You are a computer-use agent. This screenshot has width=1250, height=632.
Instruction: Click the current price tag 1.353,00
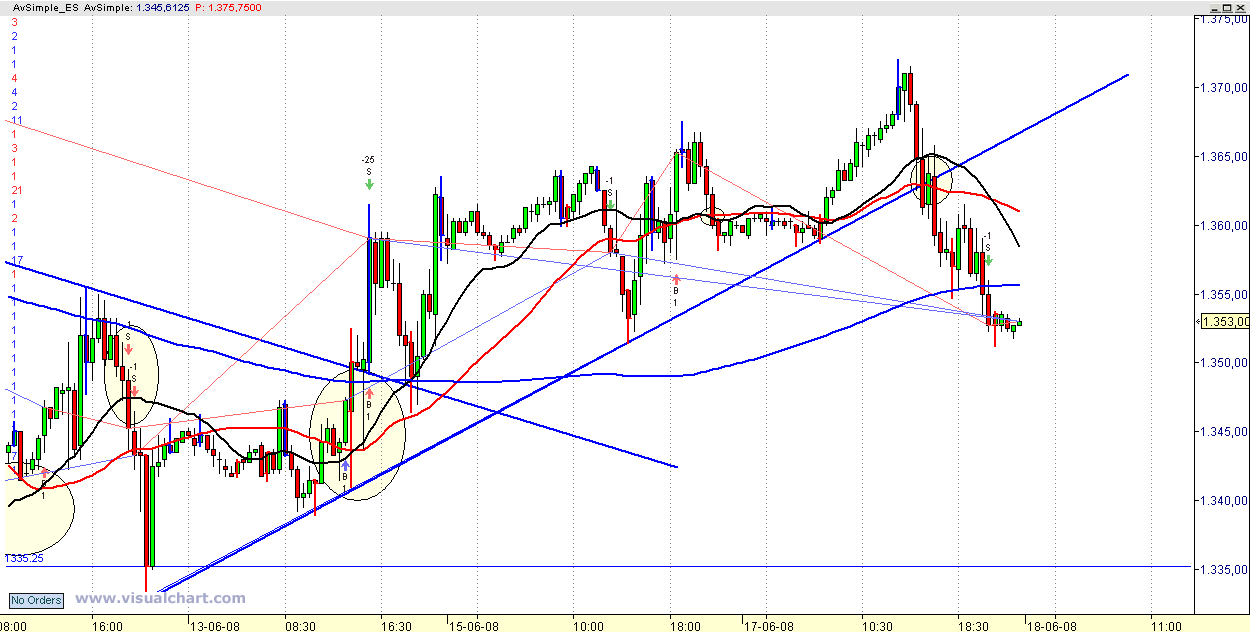[1225, 322]
